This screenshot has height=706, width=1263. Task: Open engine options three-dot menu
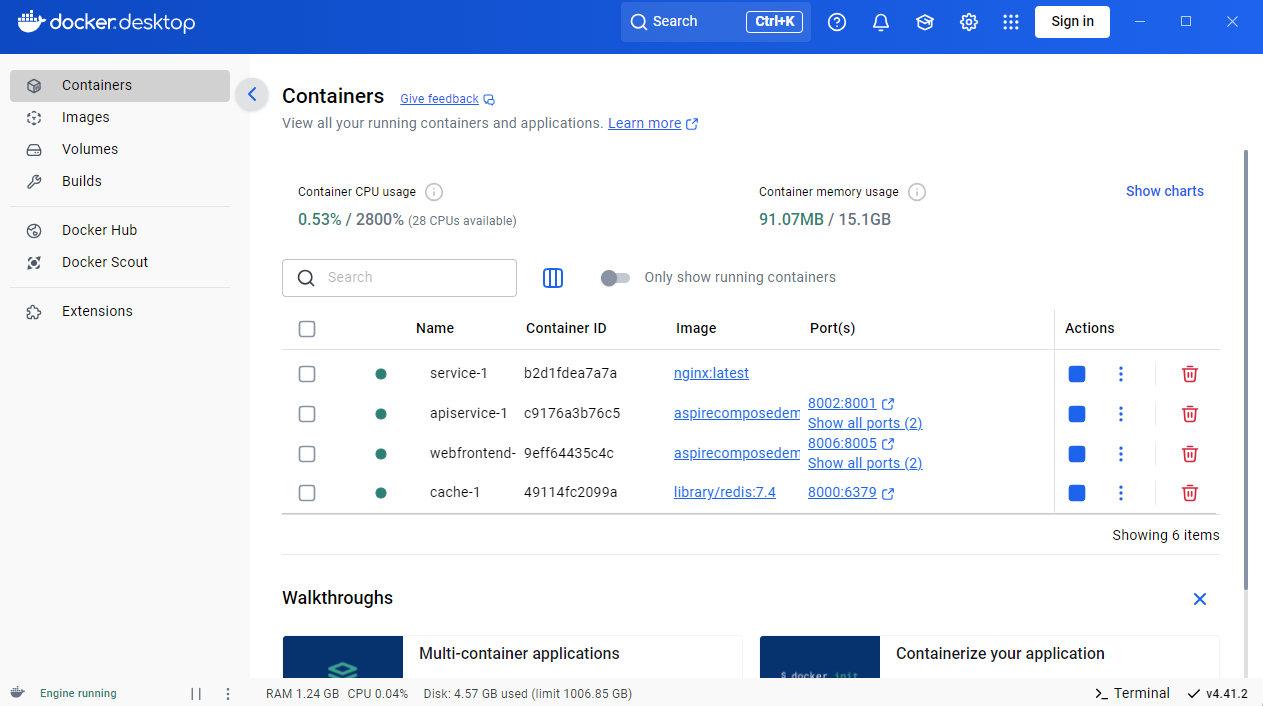coord(228,693)
